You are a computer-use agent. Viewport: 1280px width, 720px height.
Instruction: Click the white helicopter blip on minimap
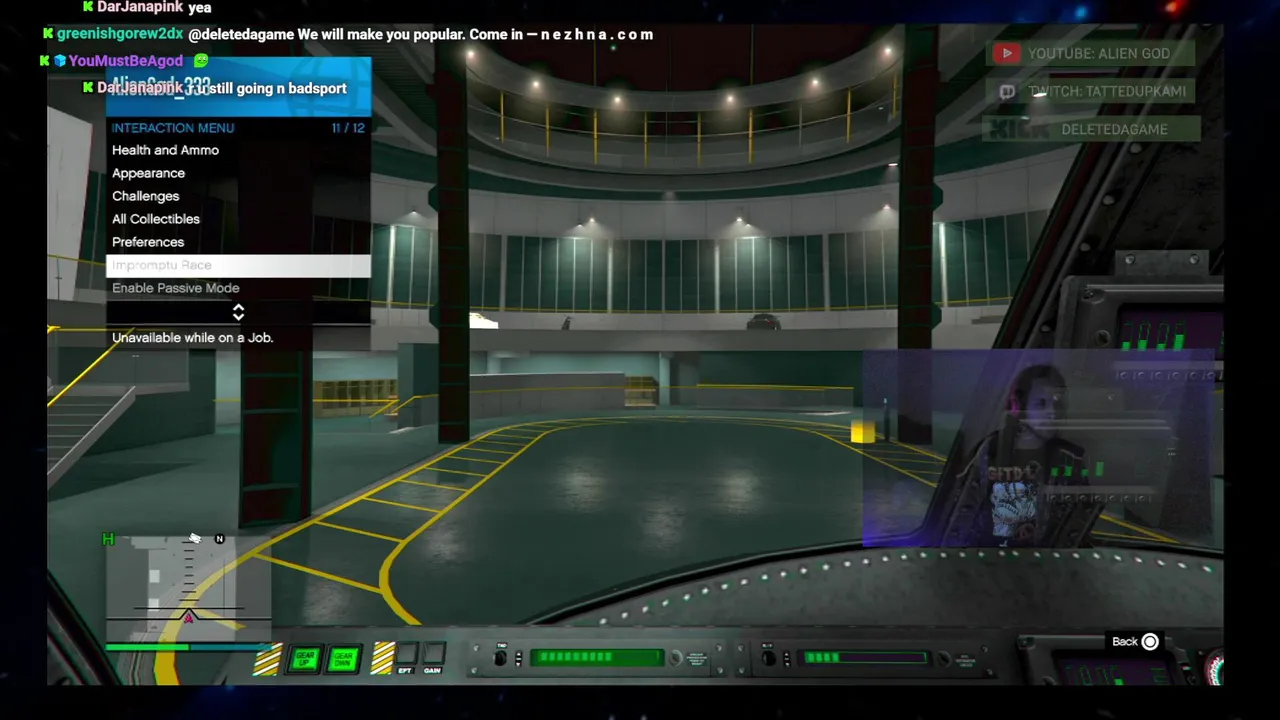(x=195, y=539)
